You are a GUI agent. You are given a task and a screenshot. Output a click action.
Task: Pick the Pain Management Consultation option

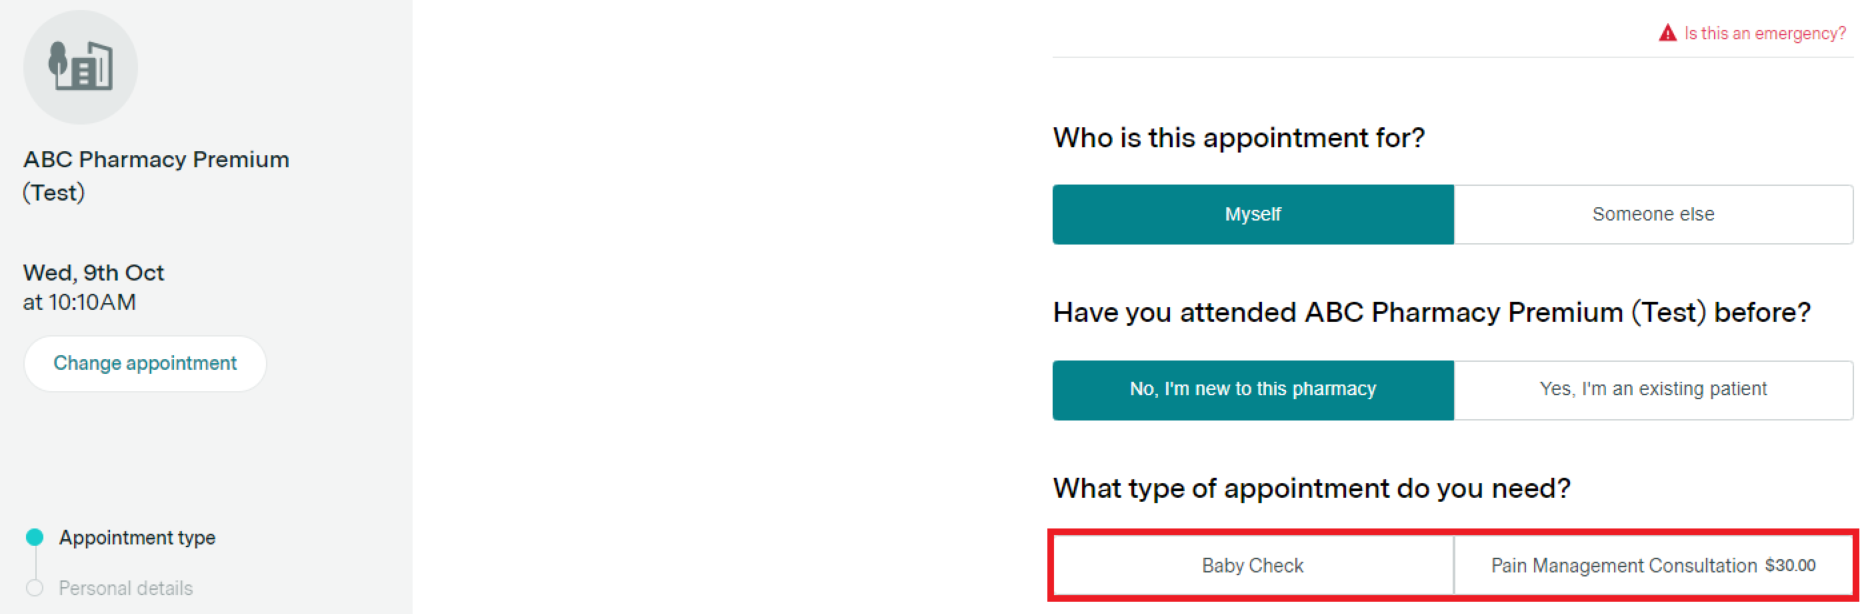coord(1653,566)
